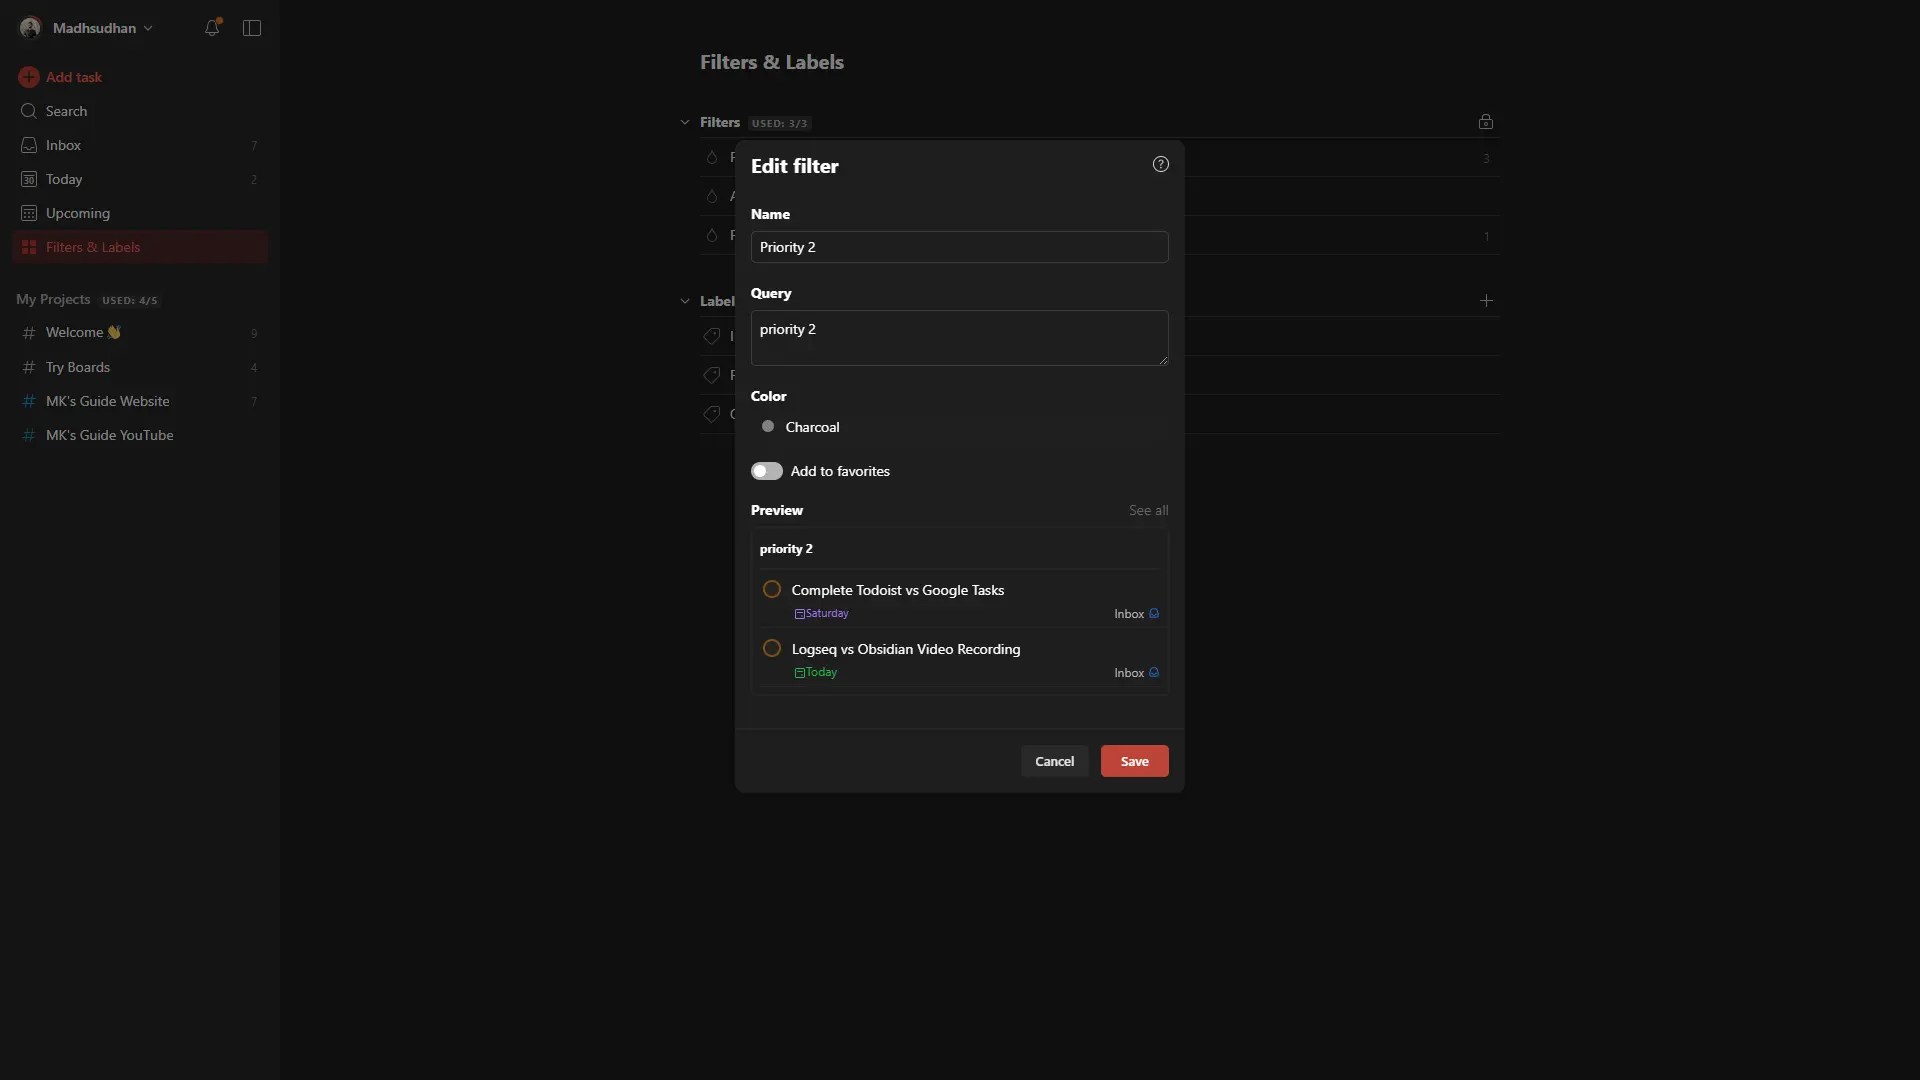This screenshot has height=1080, width=1920.
Task: Open notifications via the bell icon
Action: 213,27
